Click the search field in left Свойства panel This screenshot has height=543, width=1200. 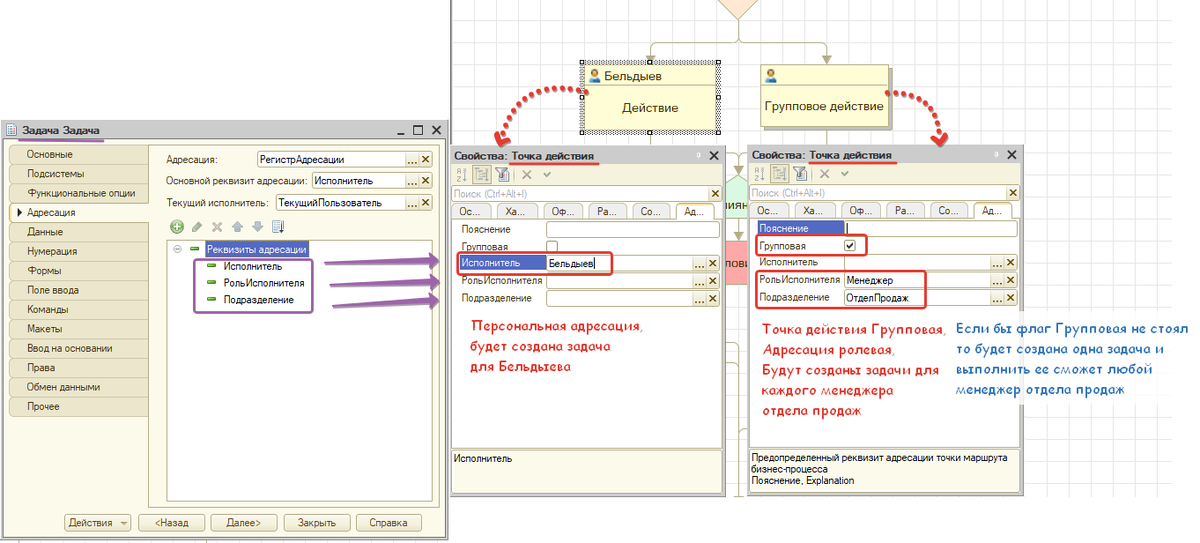[579, 193]
